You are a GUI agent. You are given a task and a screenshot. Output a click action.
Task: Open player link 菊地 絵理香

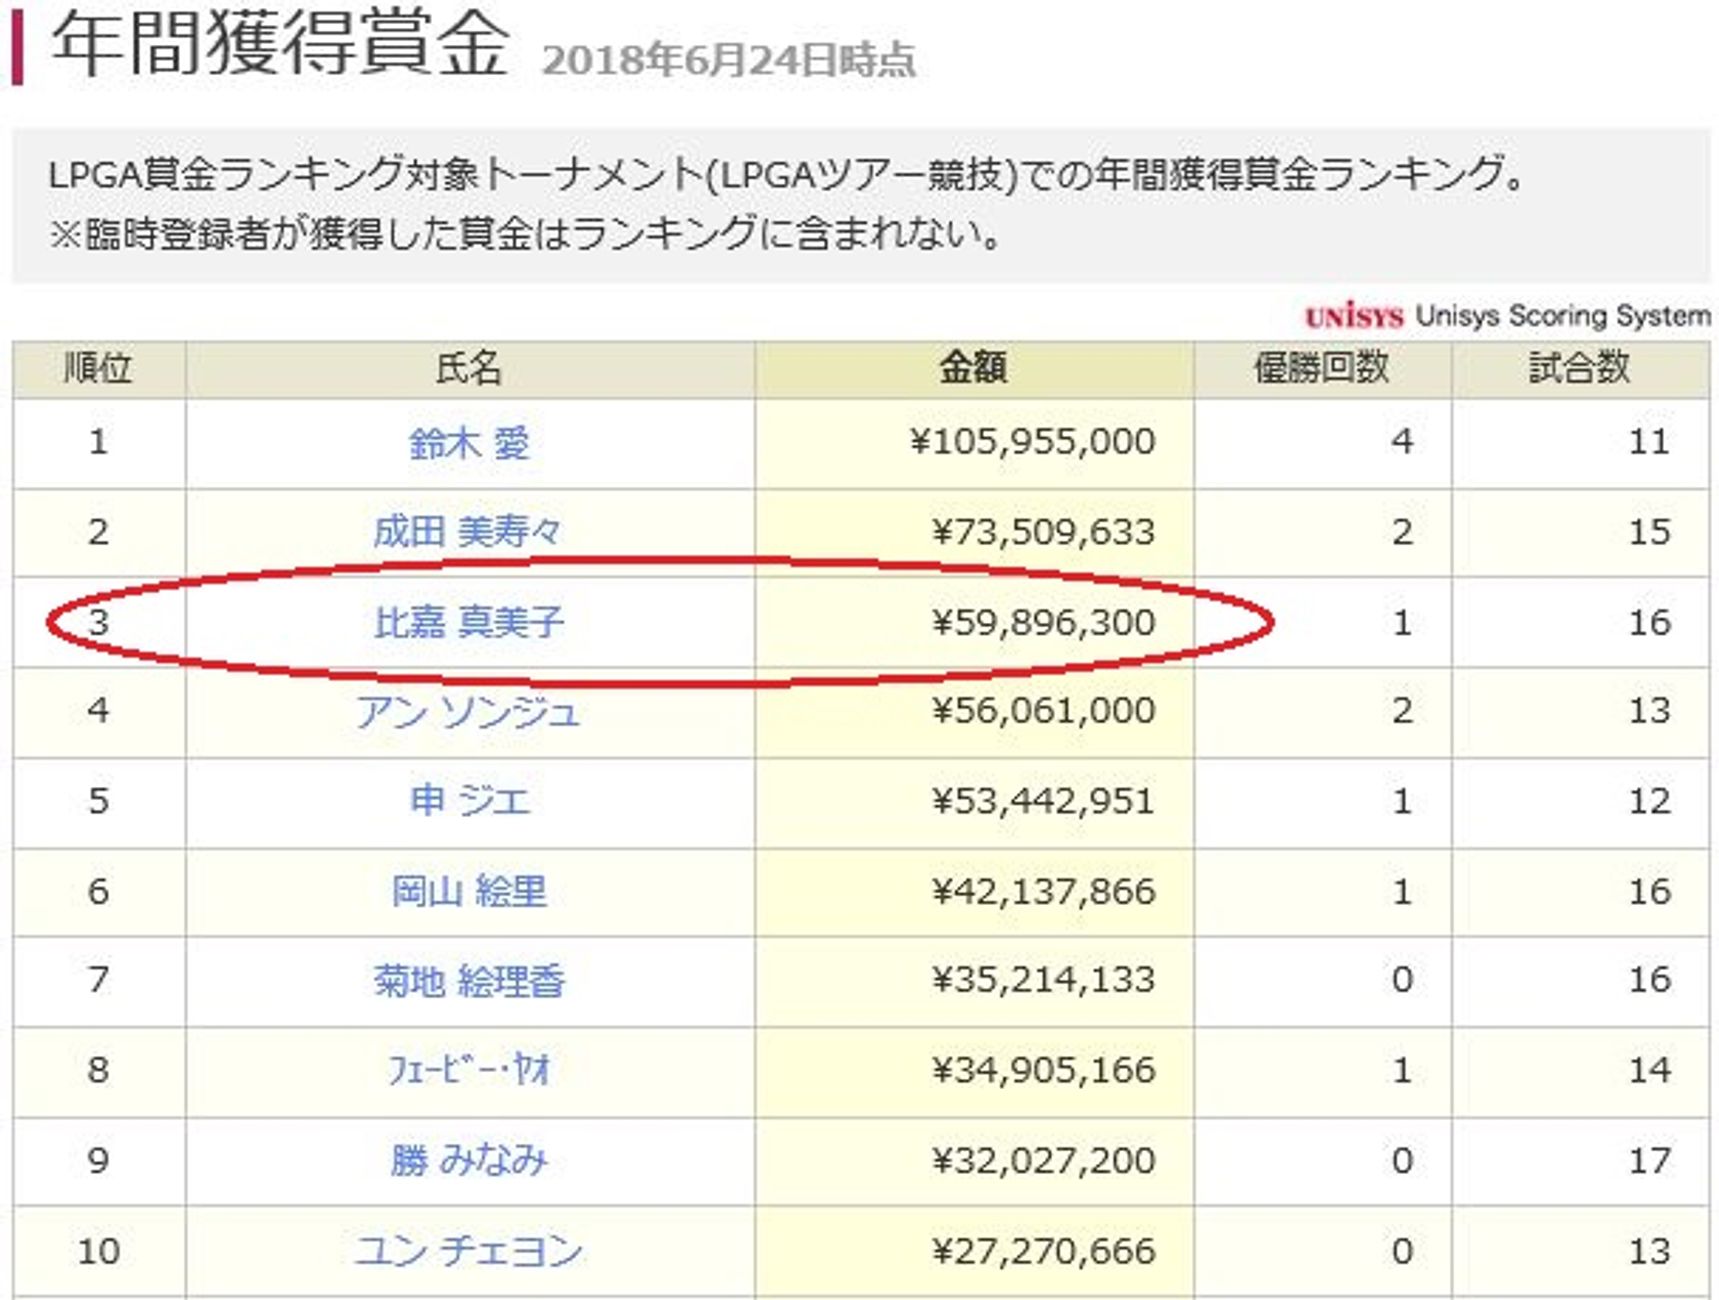[468, 980]
